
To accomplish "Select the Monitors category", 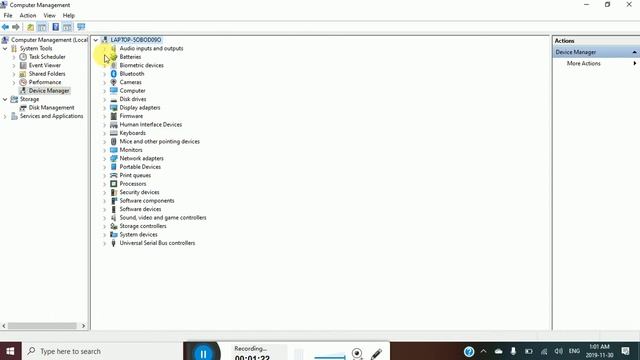I will [131, 150].
